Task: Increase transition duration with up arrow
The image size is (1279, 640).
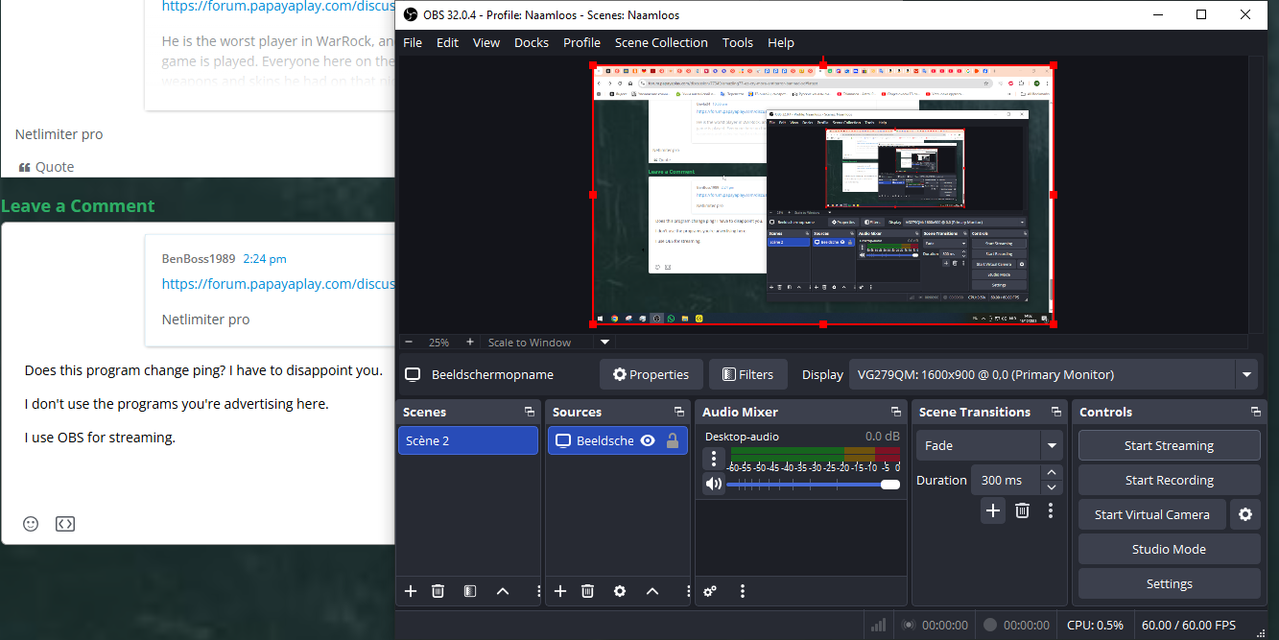Action: [x=1051, y=473]
